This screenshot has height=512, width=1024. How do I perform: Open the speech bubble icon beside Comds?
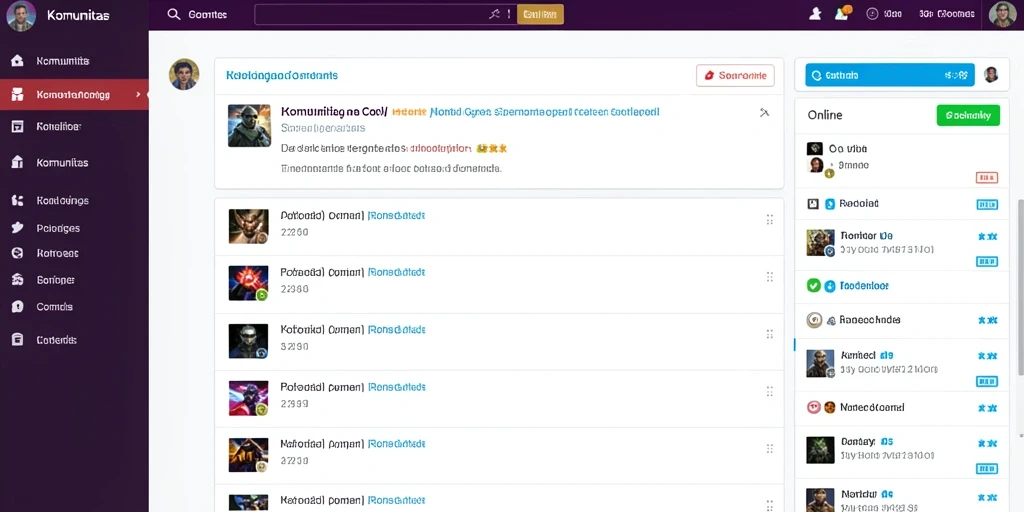pos(18,306)
